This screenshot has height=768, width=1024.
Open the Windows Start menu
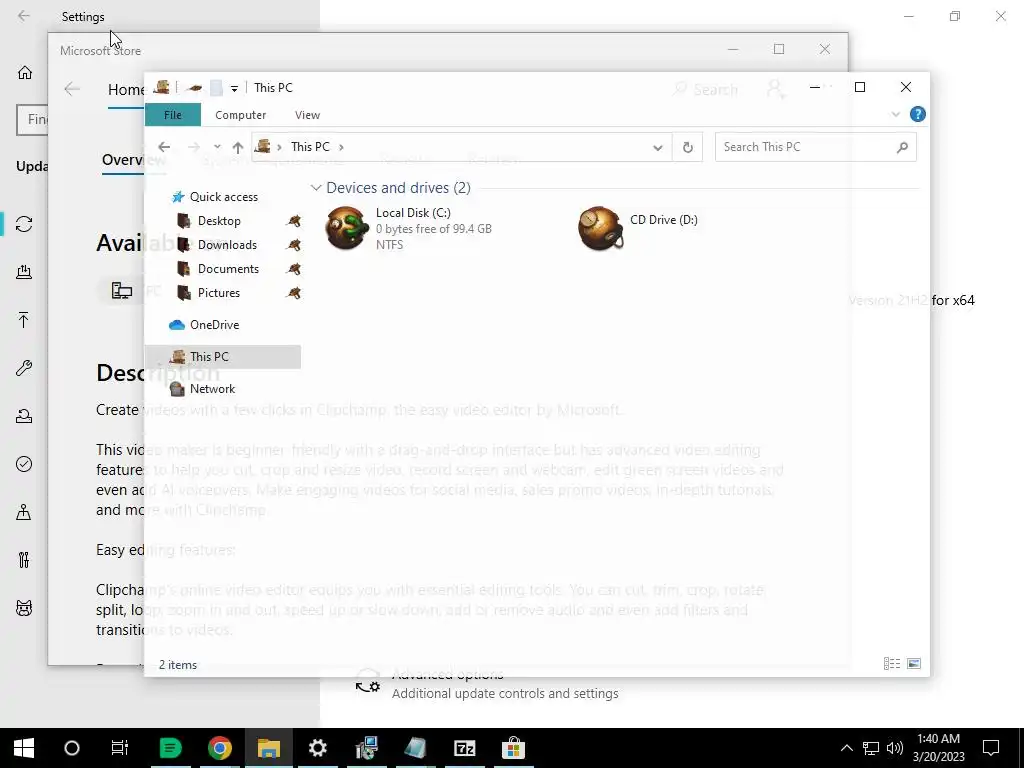coord(24,748)
